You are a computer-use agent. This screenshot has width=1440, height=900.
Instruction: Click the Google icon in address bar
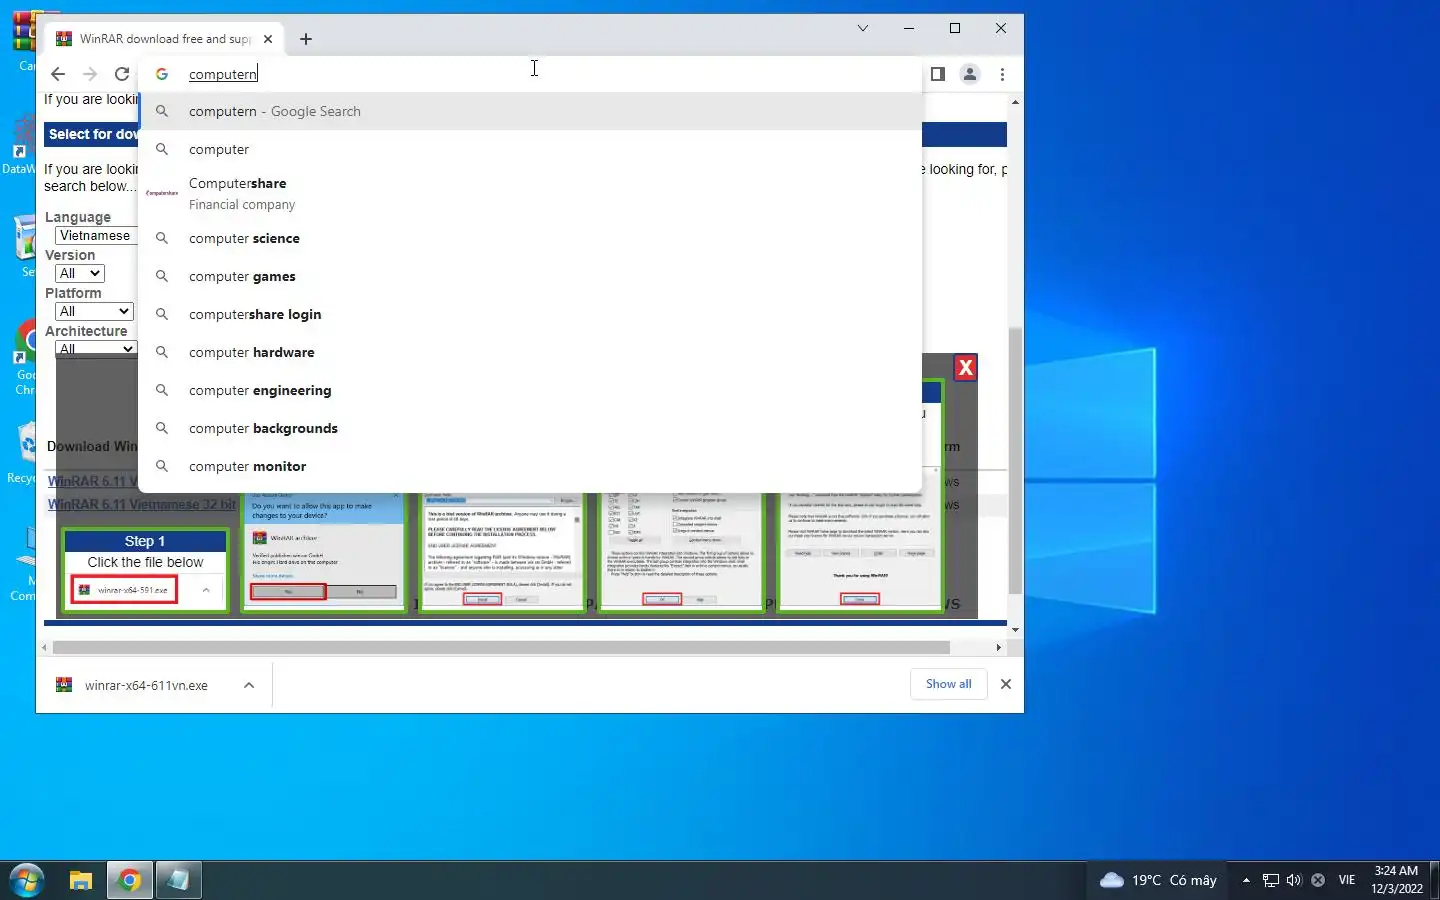(x=162, y=74)
